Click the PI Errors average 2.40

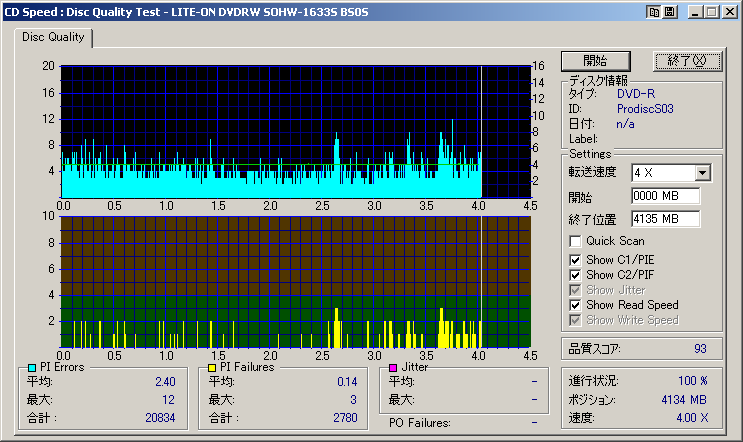[x=165, y=382]
